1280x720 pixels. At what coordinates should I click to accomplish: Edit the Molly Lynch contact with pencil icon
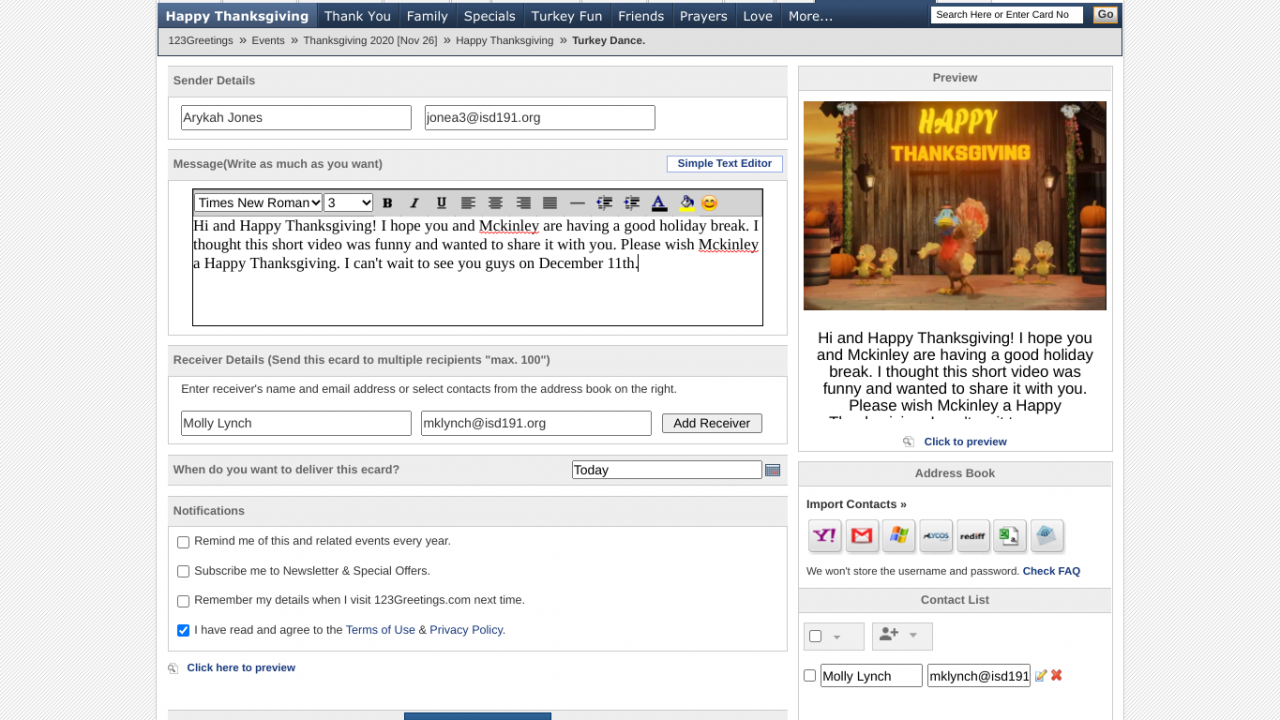1040,676
